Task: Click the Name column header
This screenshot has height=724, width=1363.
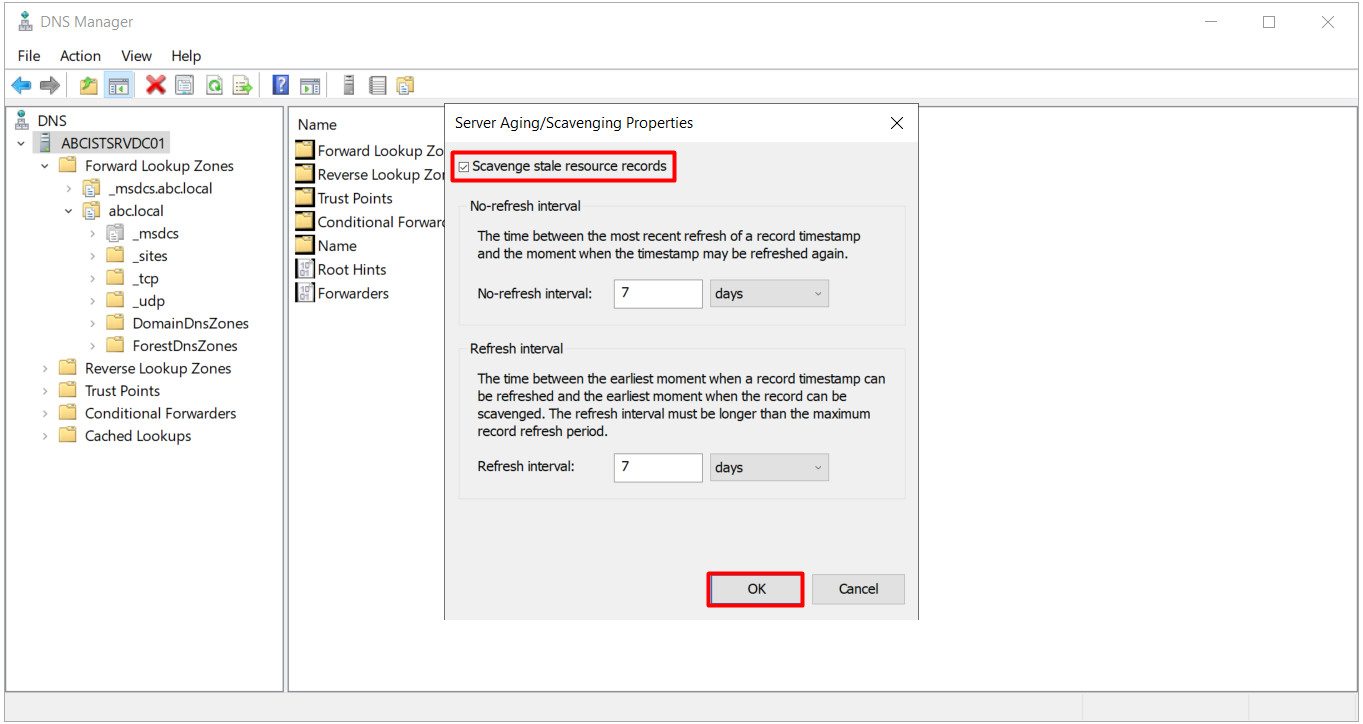Action: click(317, 125)
